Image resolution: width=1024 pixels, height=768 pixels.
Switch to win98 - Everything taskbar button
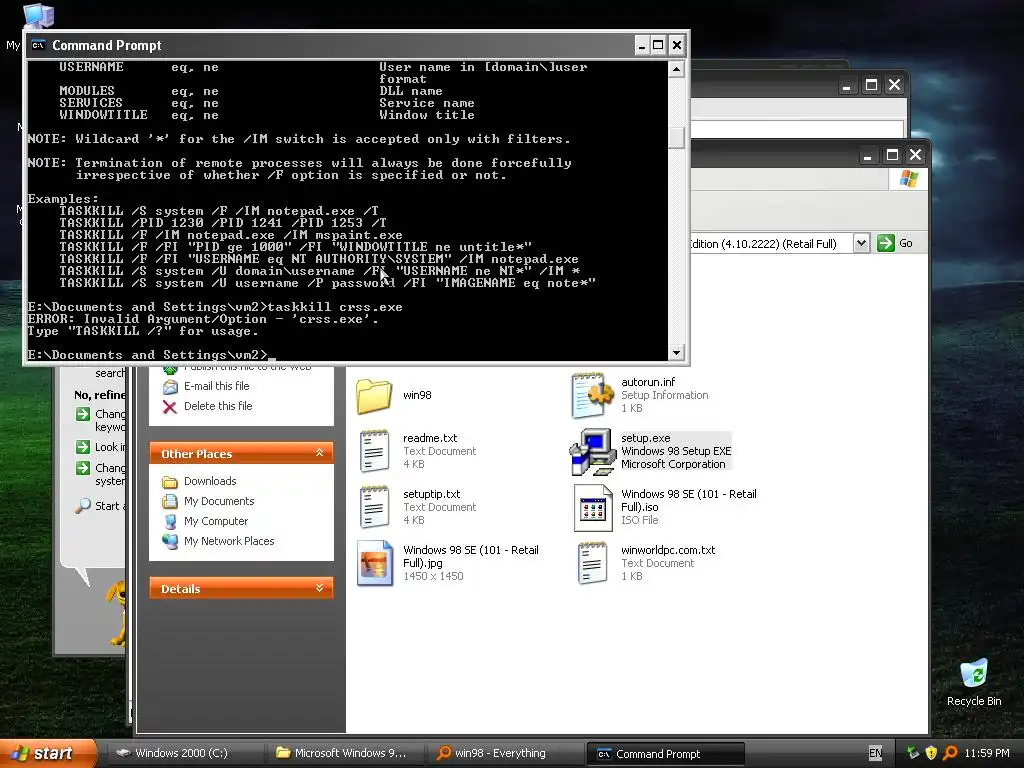(506, 753)
